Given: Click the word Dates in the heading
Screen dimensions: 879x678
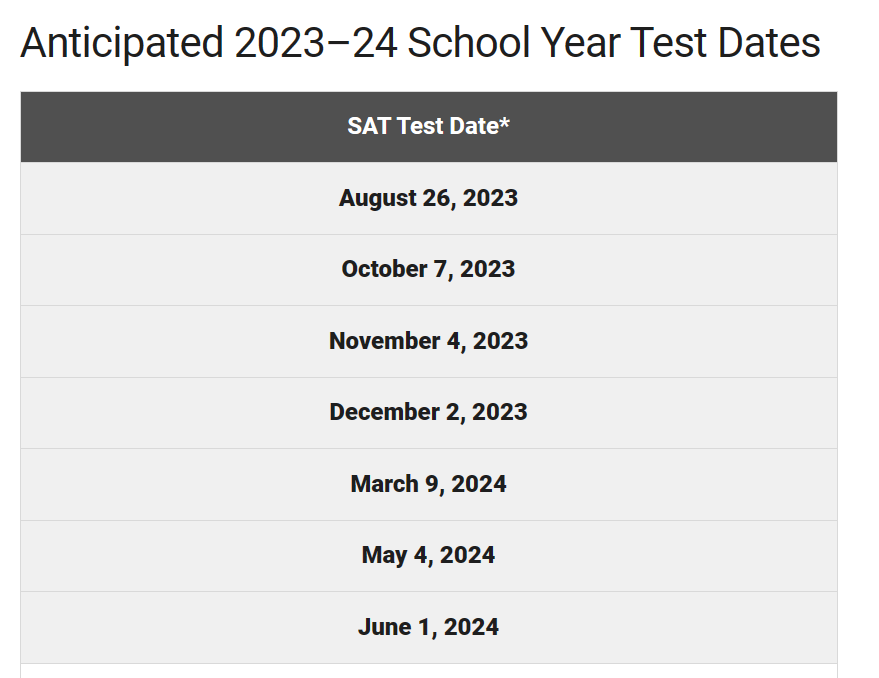Looking at the screenshot, I should pyautogui.click(x=769, y=43).
